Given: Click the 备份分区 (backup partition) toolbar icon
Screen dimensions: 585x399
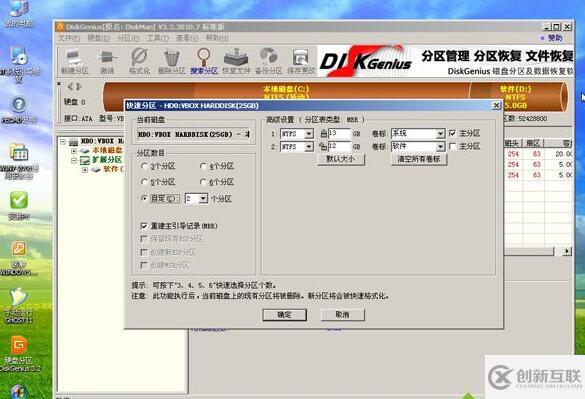Looking at the screenshot, I should coord(268,61).
